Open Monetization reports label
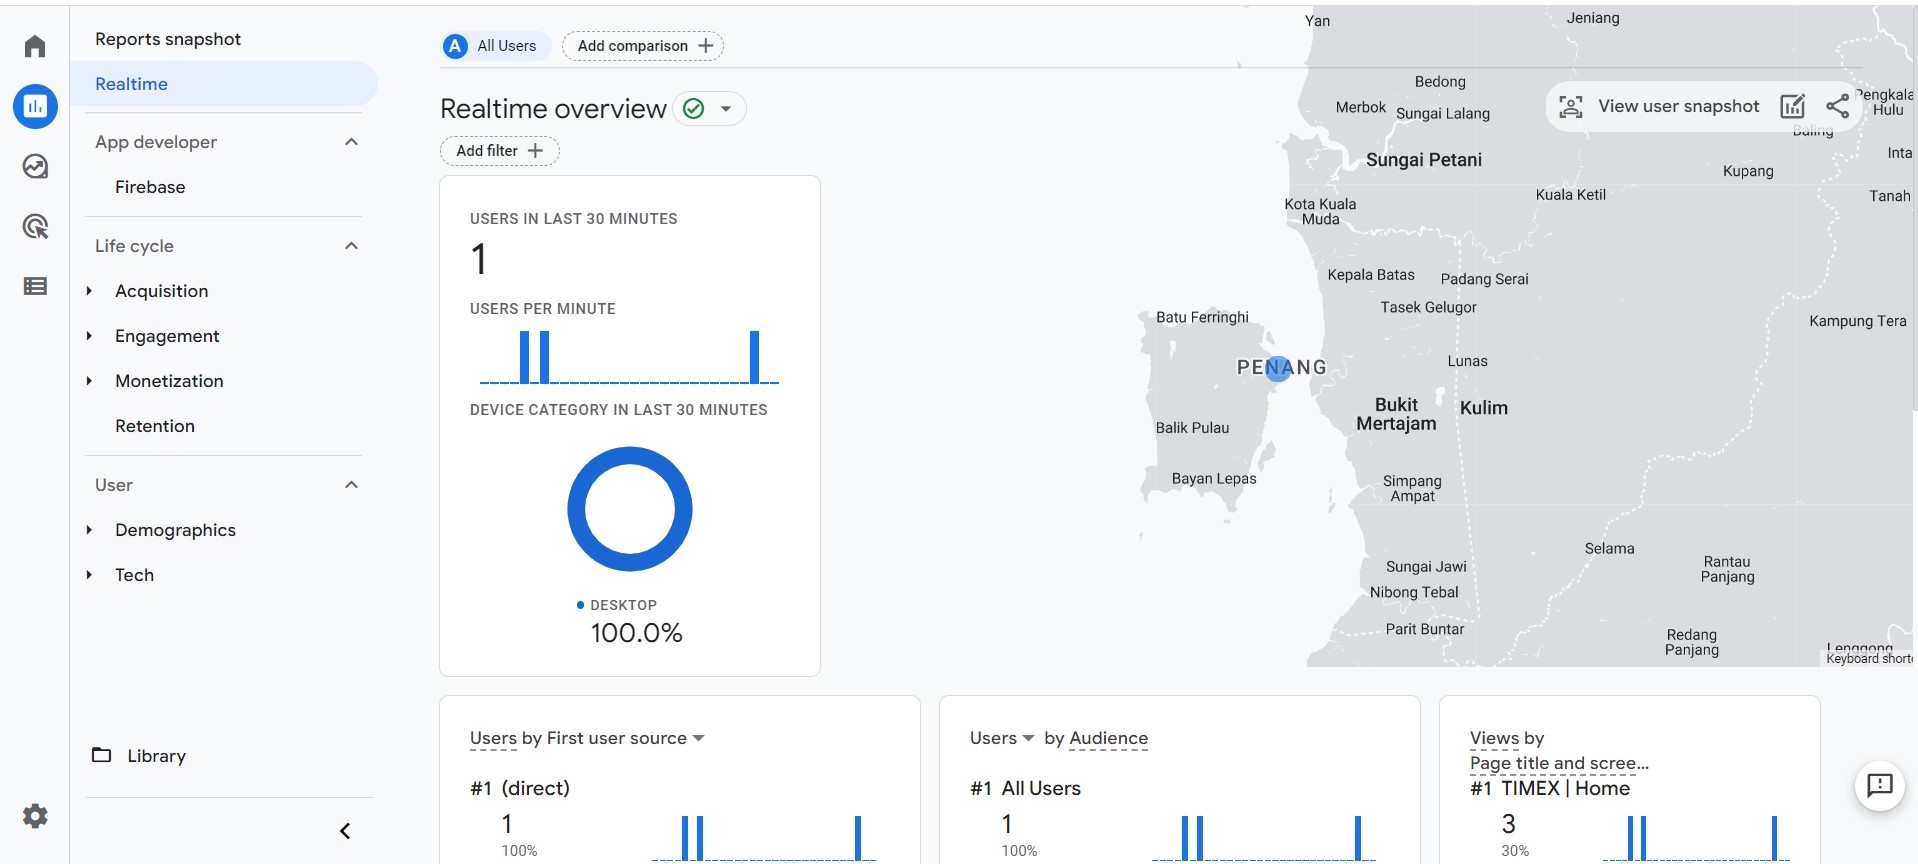 pos(169,381)
